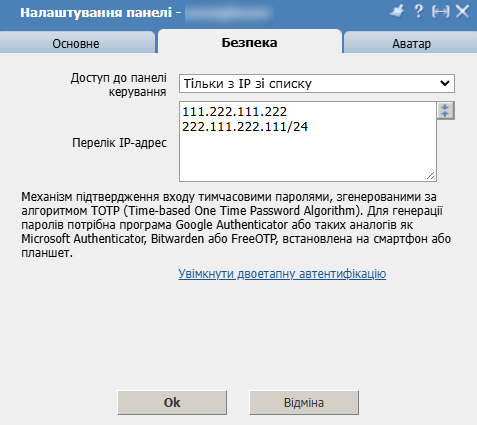Cancel changes with the Відміна button

pyautogui.click(x=304, y=403)
